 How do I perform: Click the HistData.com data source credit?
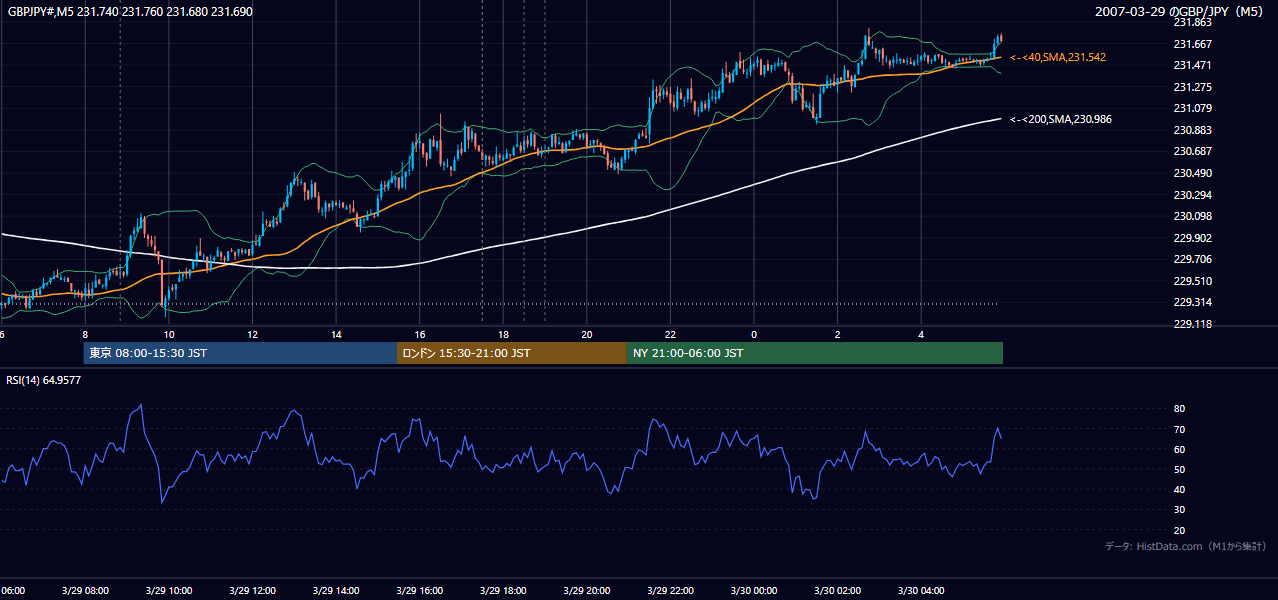point(1186,546)
